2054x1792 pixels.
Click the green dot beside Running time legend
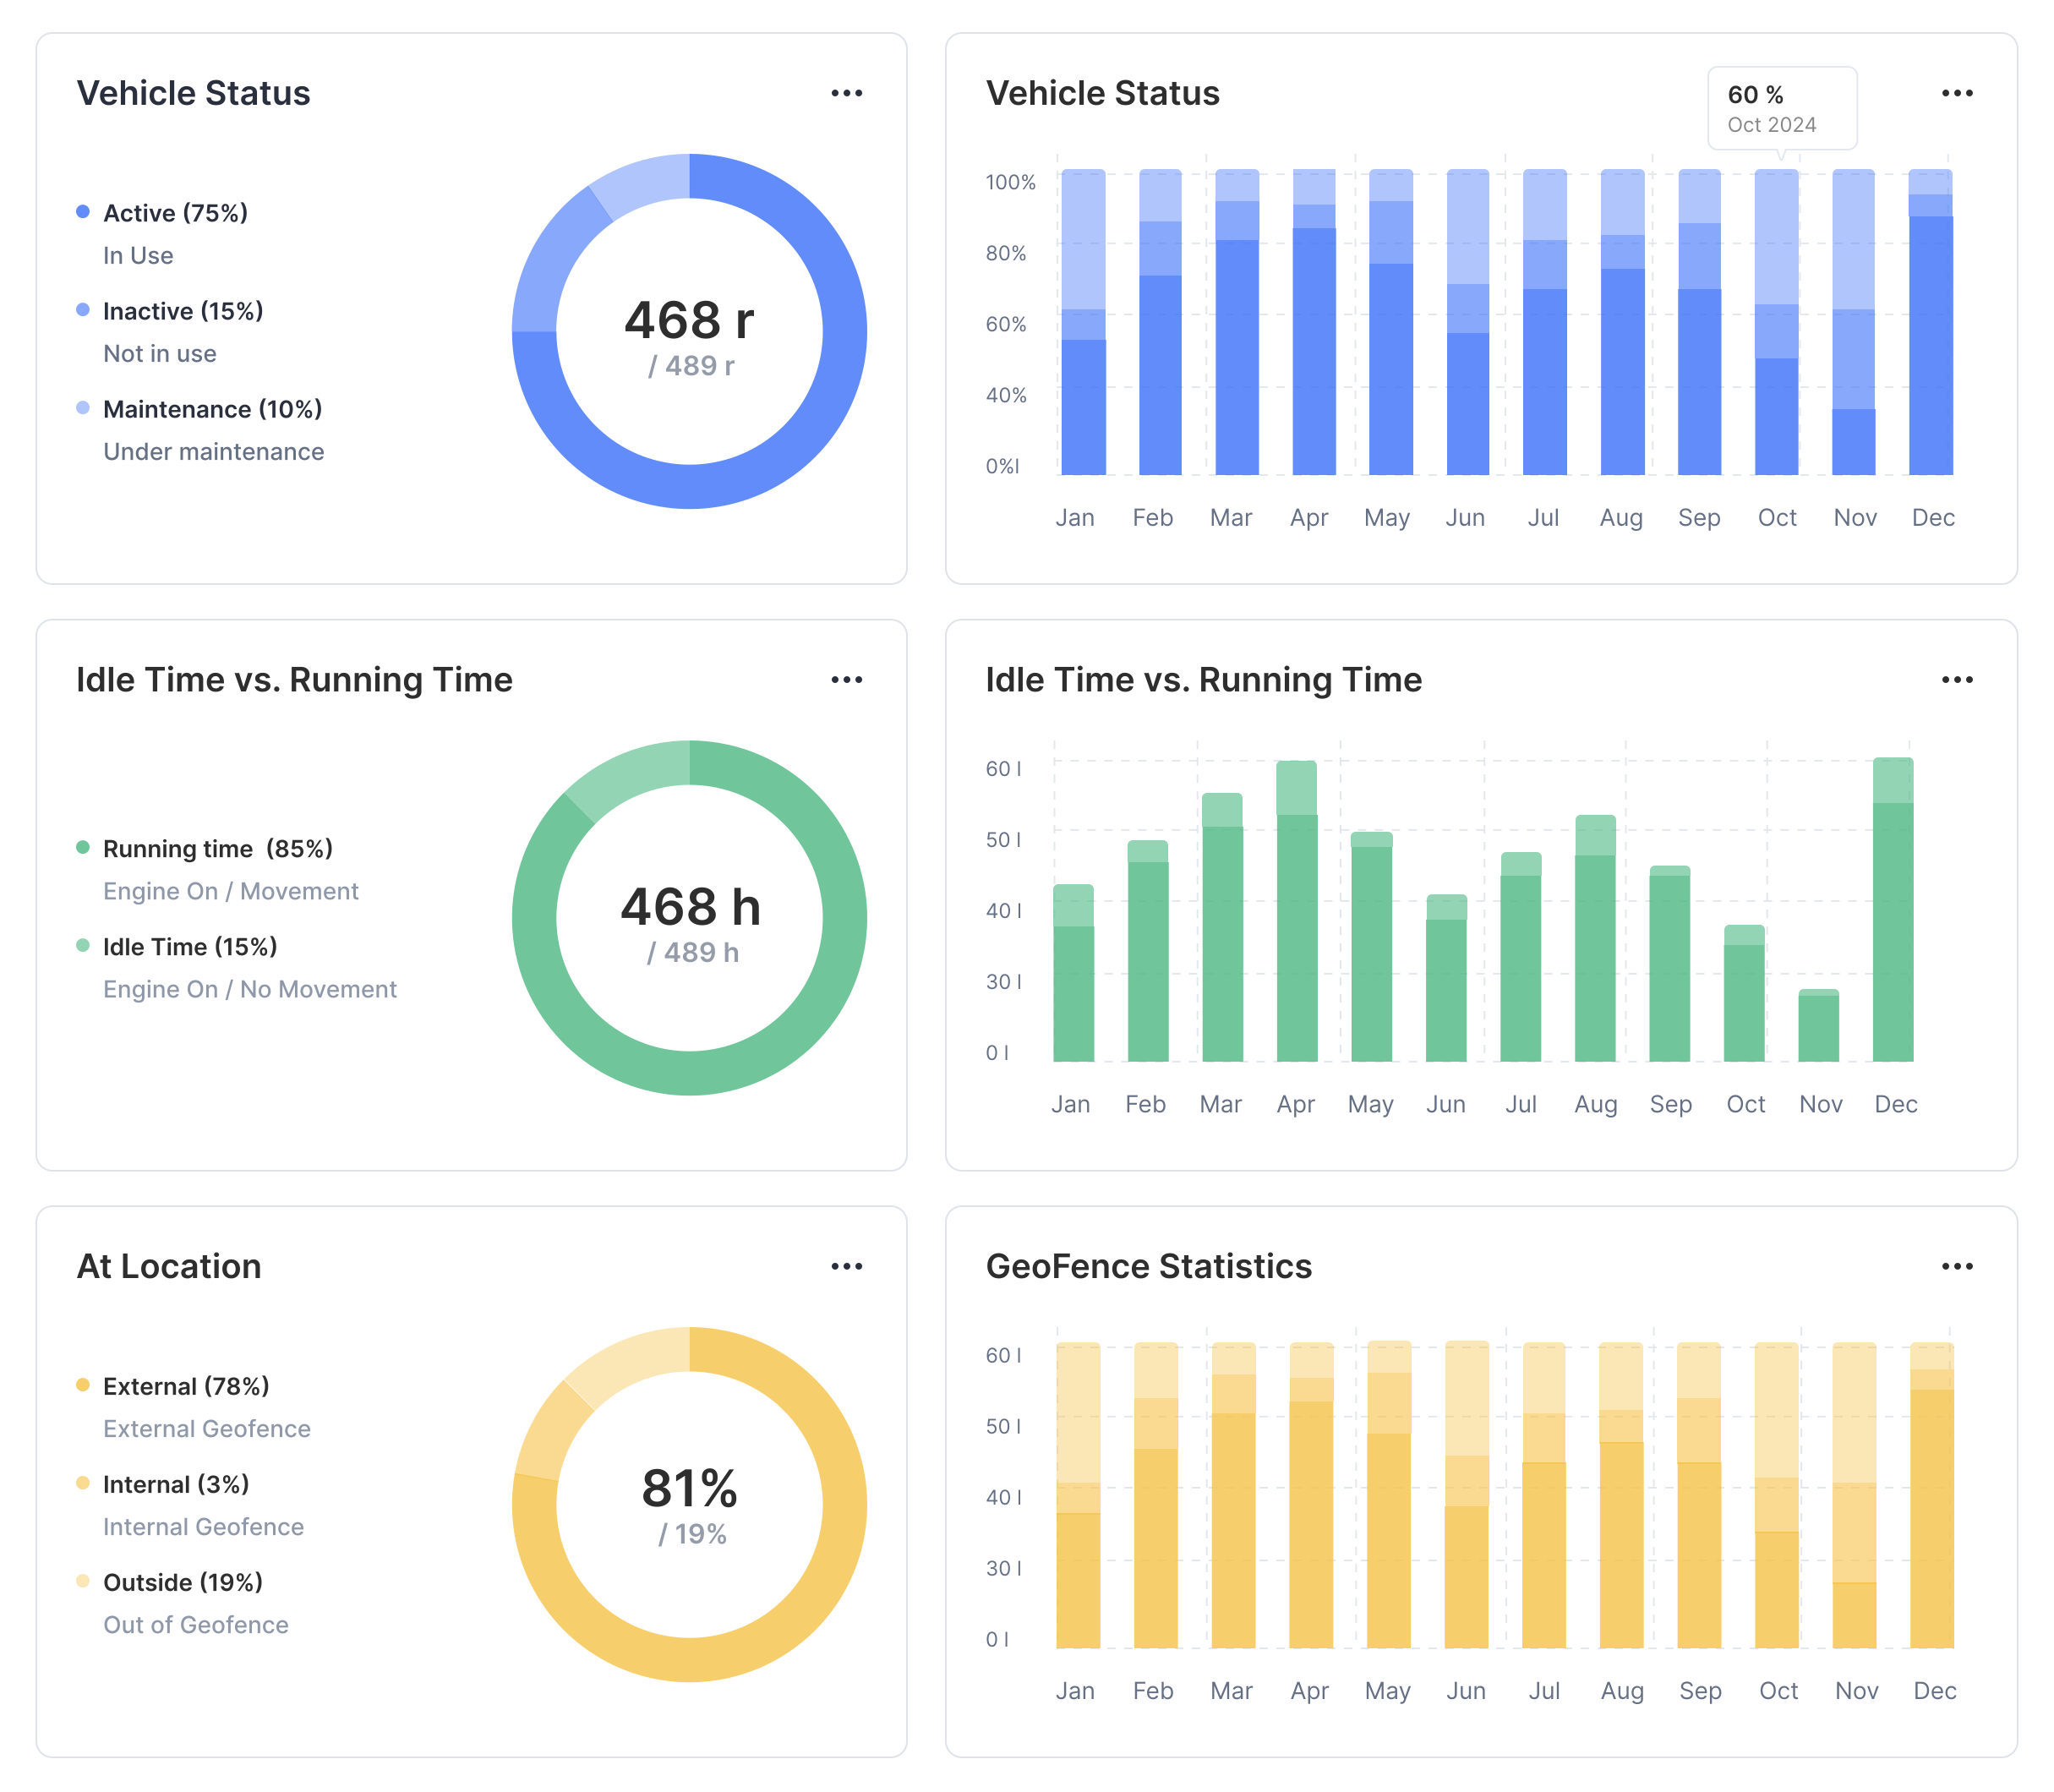click(x=83, y=847)
